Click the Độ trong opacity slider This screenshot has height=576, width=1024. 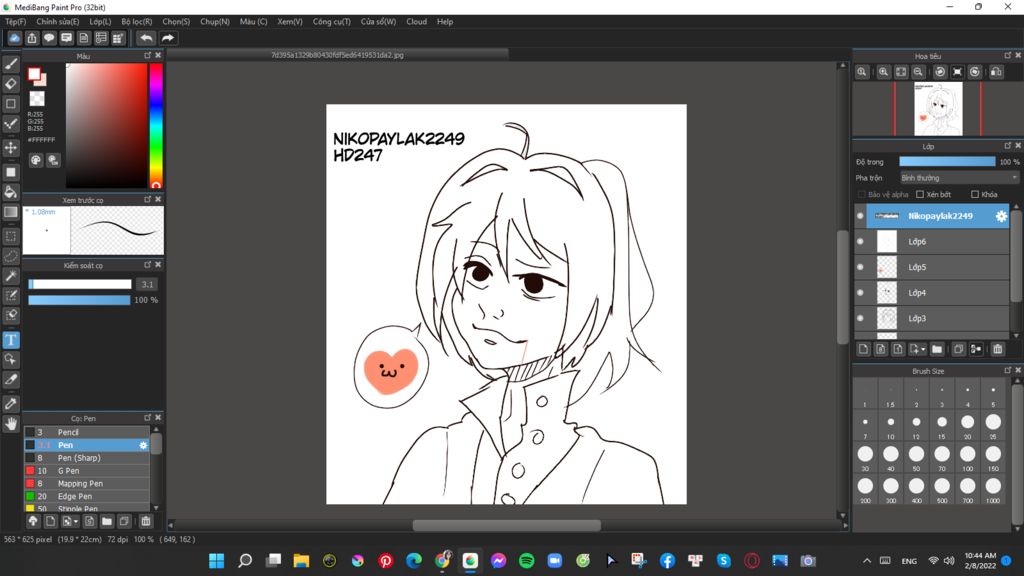tap(947, 161)
